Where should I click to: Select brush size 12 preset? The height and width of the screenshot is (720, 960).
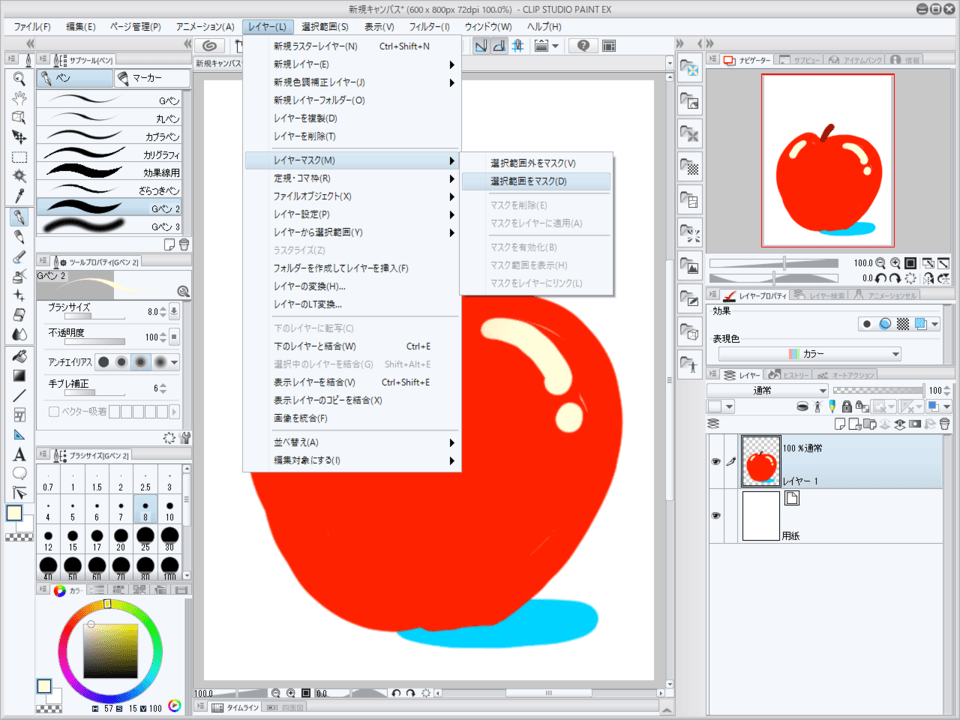[48, 540]
